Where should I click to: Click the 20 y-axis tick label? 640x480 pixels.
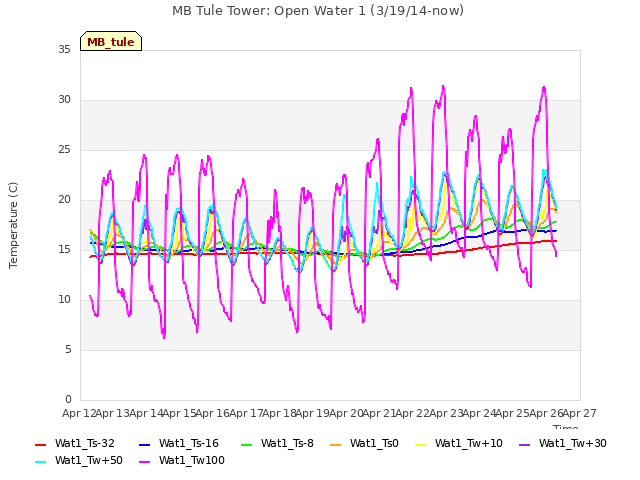point(64,200)
